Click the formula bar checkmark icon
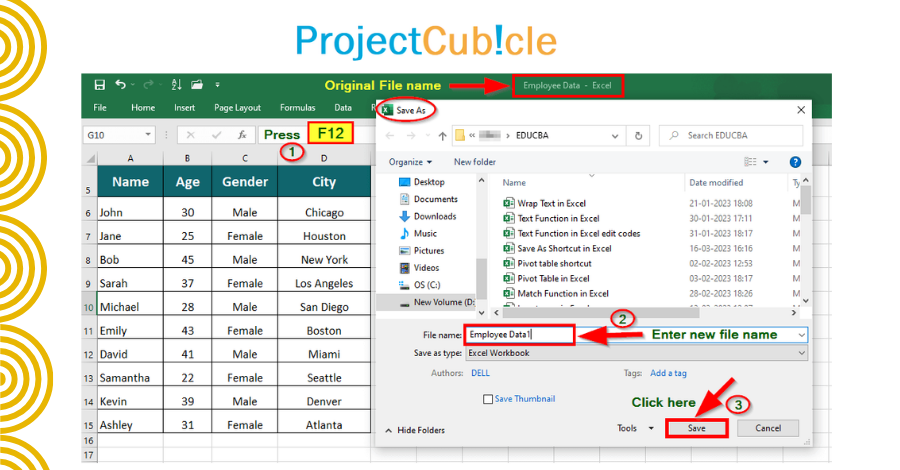Viewport: 900px width, 470px height. (216, 135)
